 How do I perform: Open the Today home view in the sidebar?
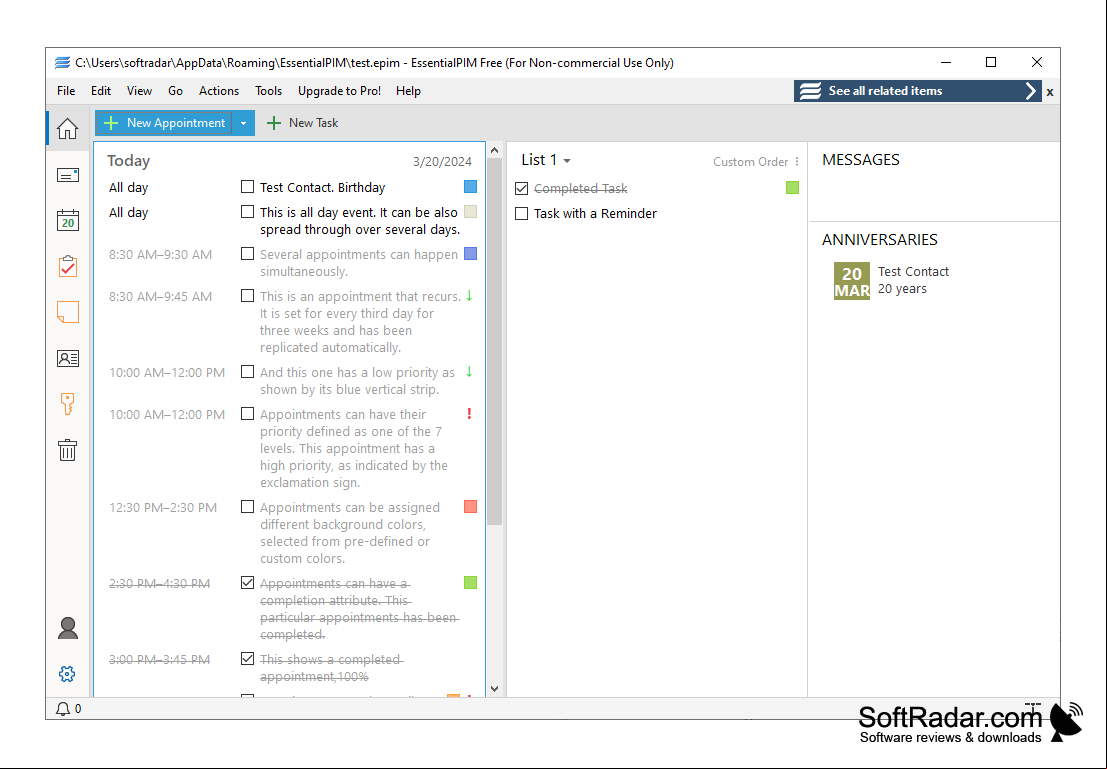click(x=68, y=129)
